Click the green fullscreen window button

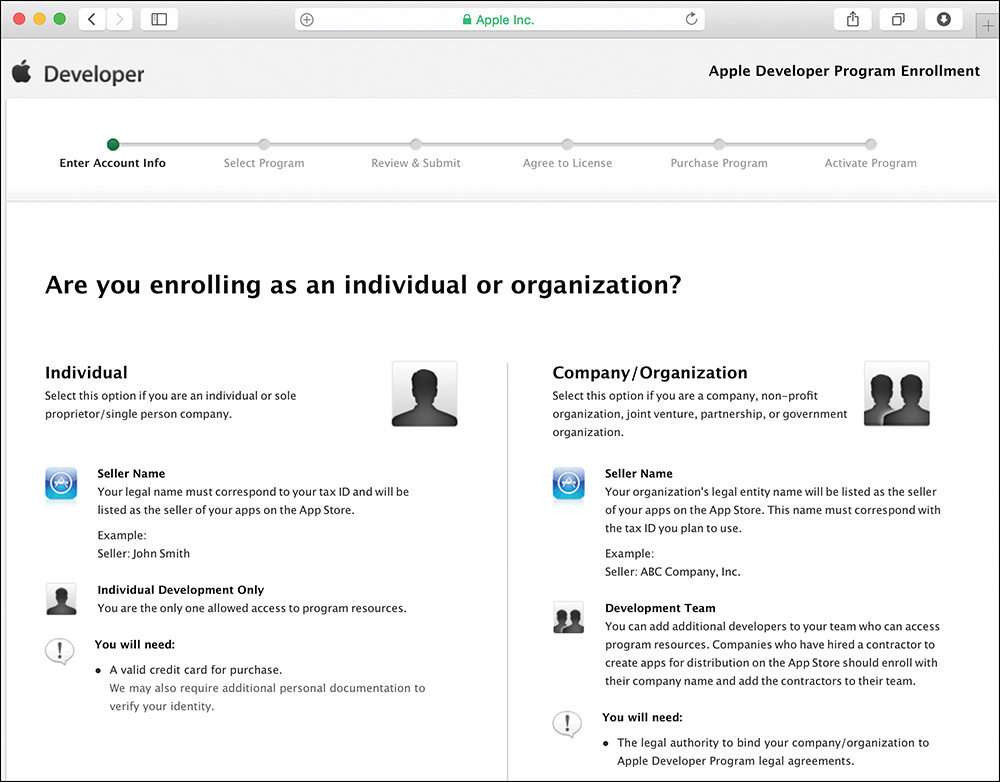pyautogui.click(x=59, y=19)
